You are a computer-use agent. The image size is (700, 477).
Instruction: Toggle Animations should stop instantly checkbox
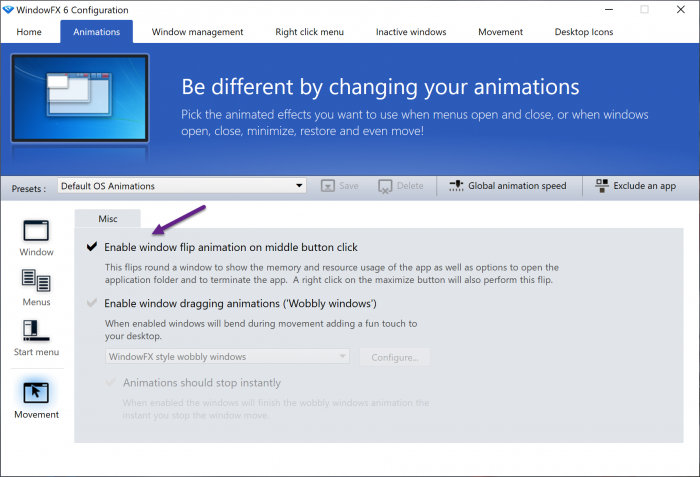111,382
